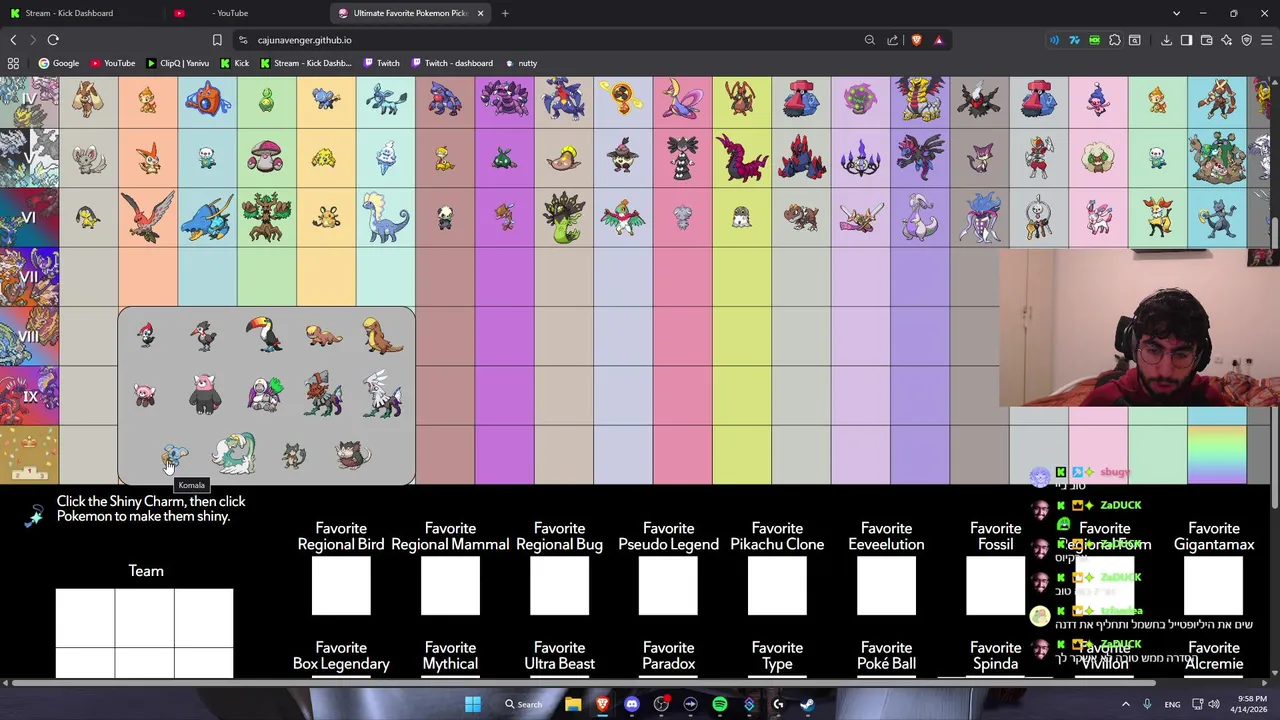The width and height of the screenshot is (1280, 720).
Task: Click Chandelure in the Gen V row
Action: tap(861, 157)
